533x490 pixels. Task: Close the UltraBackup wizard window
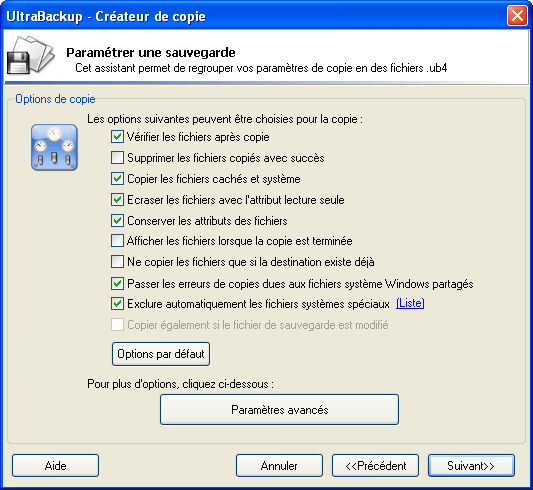pos(517,16)
